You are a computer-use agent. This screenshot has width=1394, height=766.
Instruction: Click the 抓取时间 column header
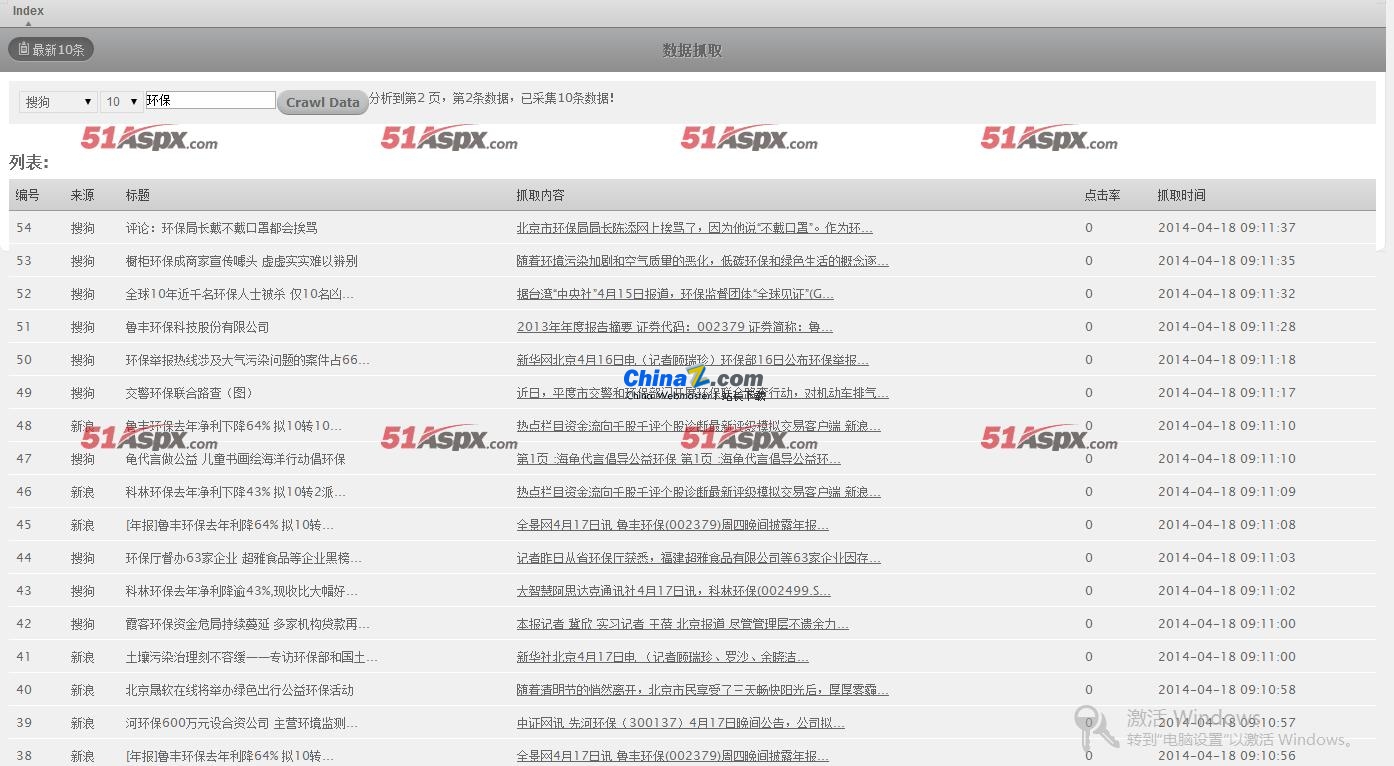coord(1181,195)
